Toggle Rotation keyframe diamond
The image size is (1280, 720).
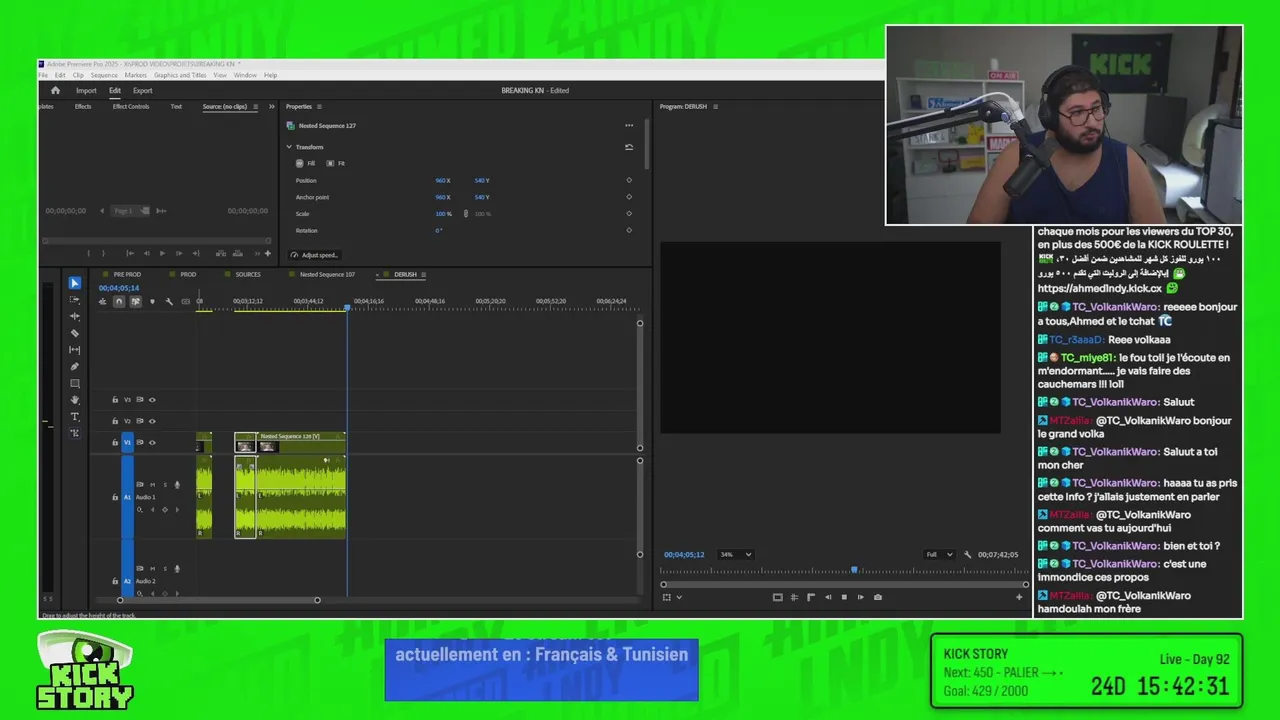click(x=629, y=230)
